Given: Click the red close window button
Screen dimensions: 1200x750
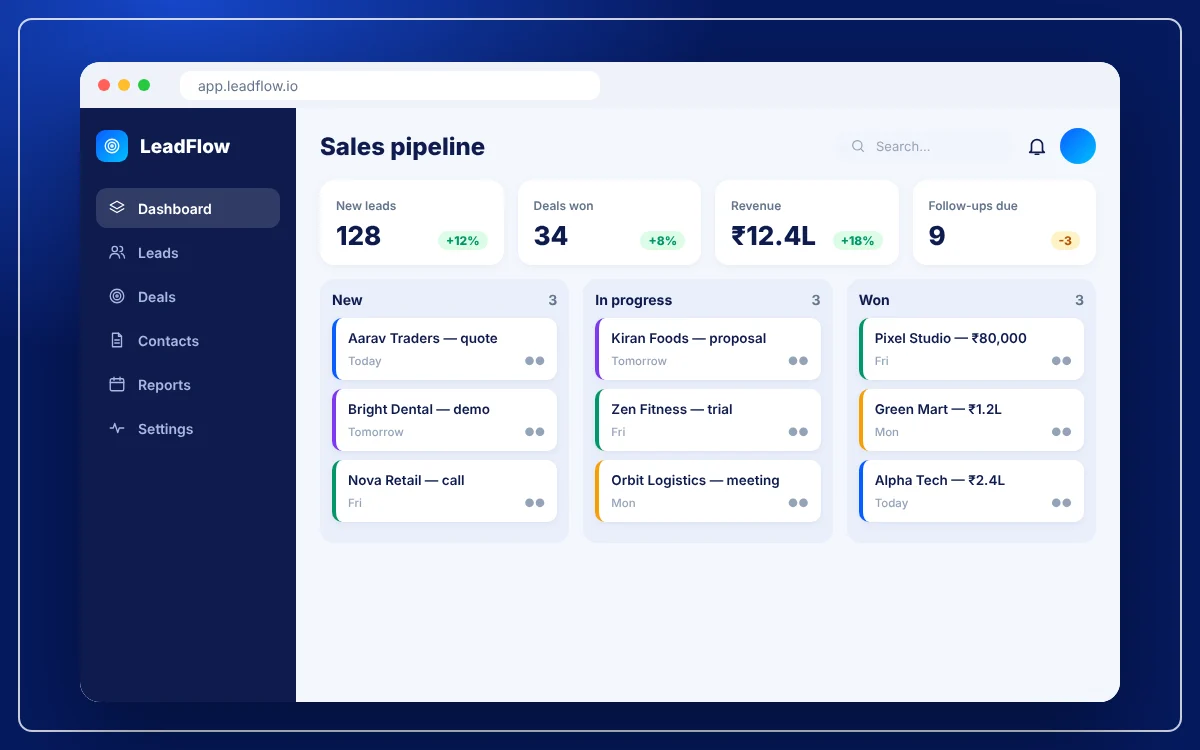Looking at the screenshot, I should click(104, 85).
